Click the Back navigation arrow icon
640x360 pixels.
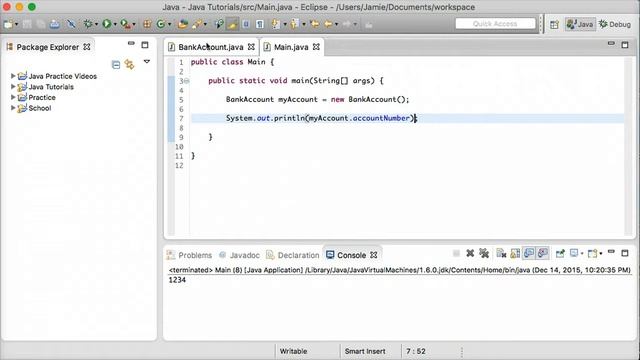(x=328, y=24)
